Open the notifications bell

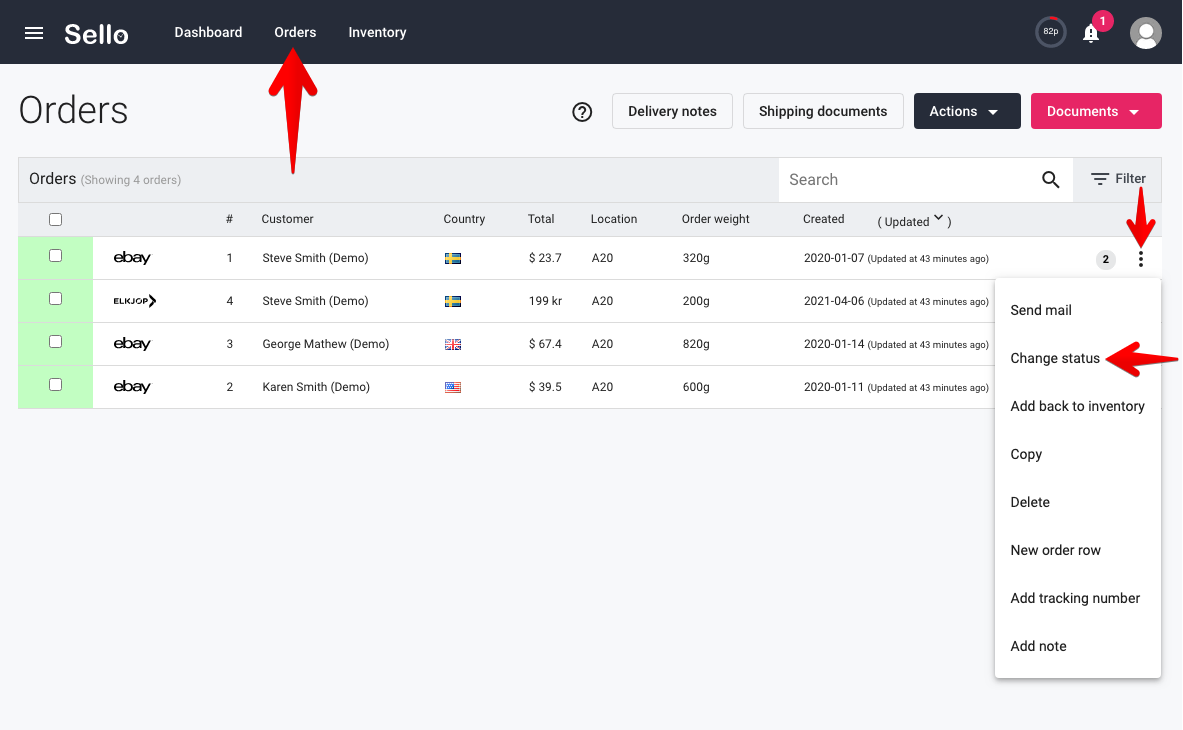click(1091, 33)
